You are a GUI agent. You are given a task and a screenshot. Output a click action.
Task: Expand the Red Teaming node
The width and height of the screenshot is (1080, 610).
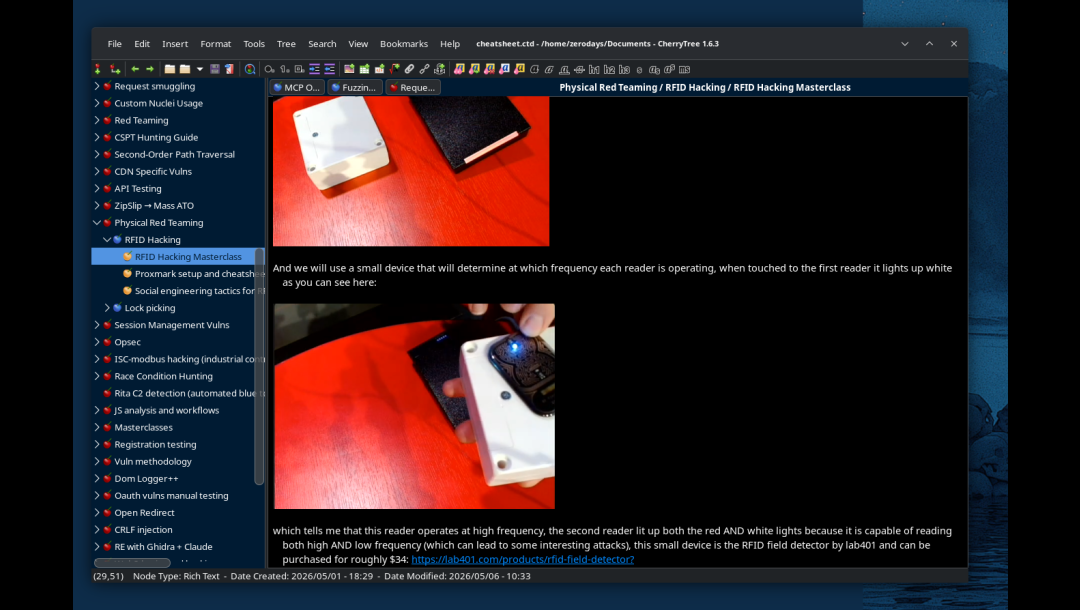97,120
